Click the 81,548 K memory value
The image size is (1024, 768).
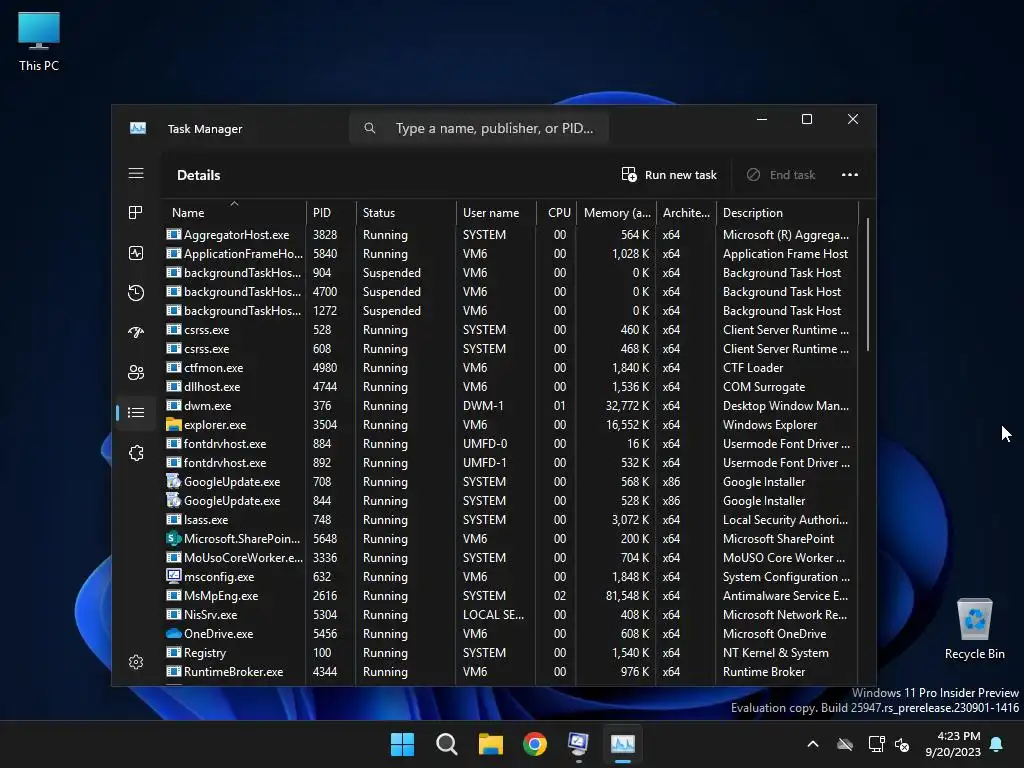(627, 596)
